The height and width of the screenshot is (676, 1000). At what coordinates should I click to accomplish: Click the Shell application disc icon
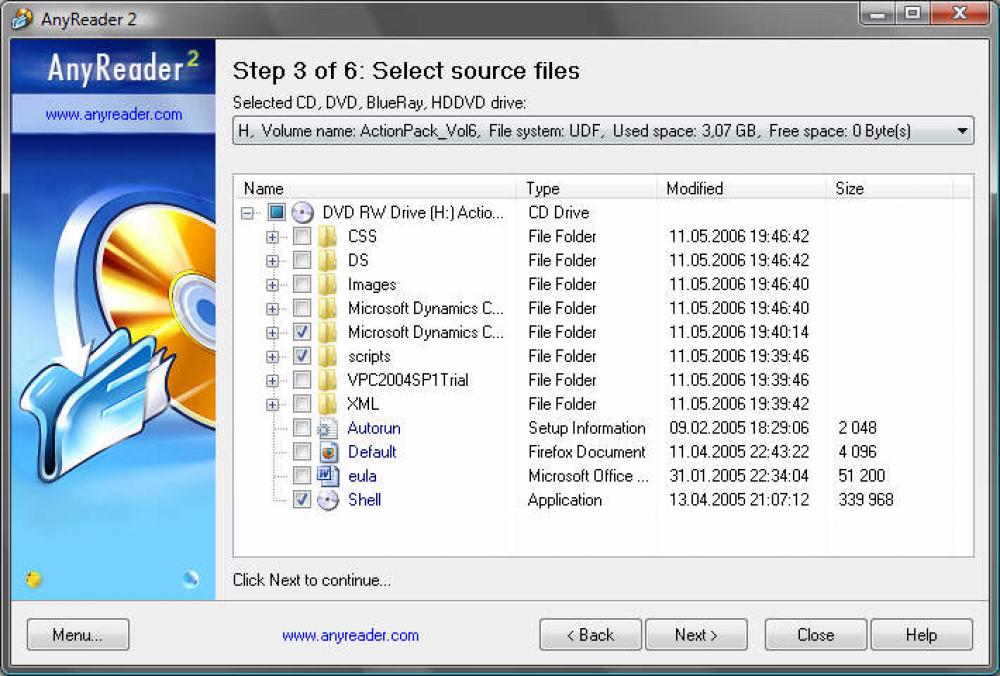[328, 500]
